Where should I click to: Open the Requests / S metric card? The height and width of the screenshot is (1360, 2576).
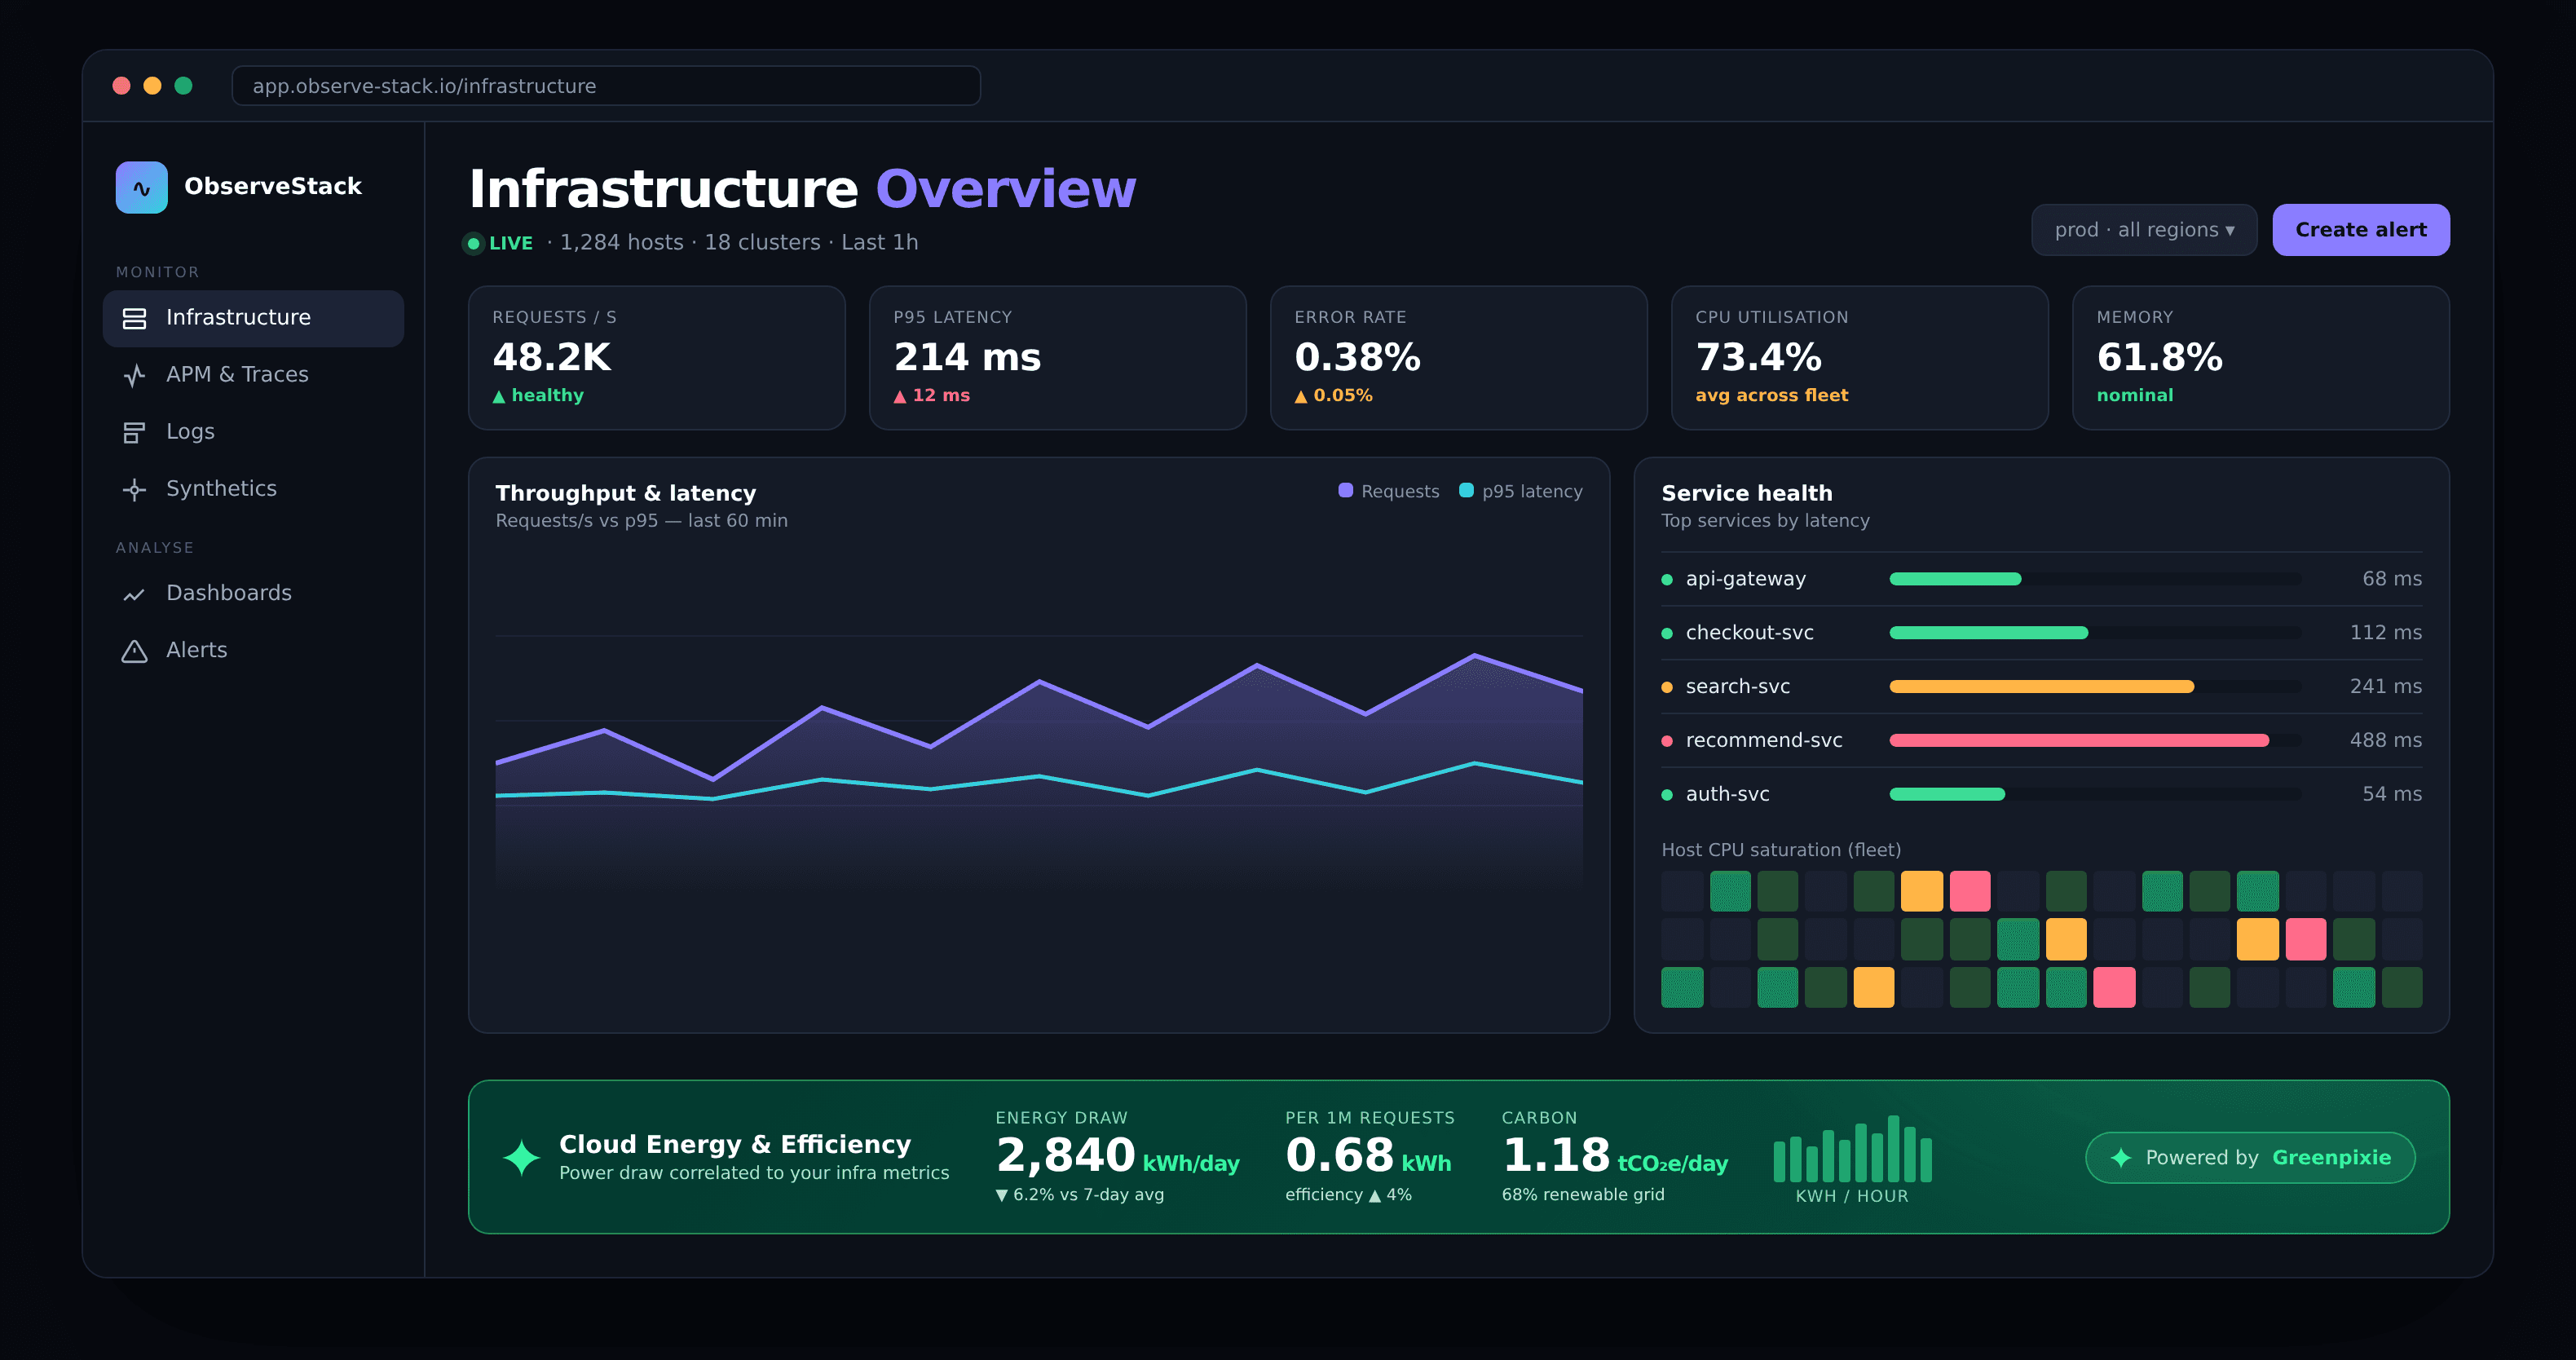click(x=657, y=358)
